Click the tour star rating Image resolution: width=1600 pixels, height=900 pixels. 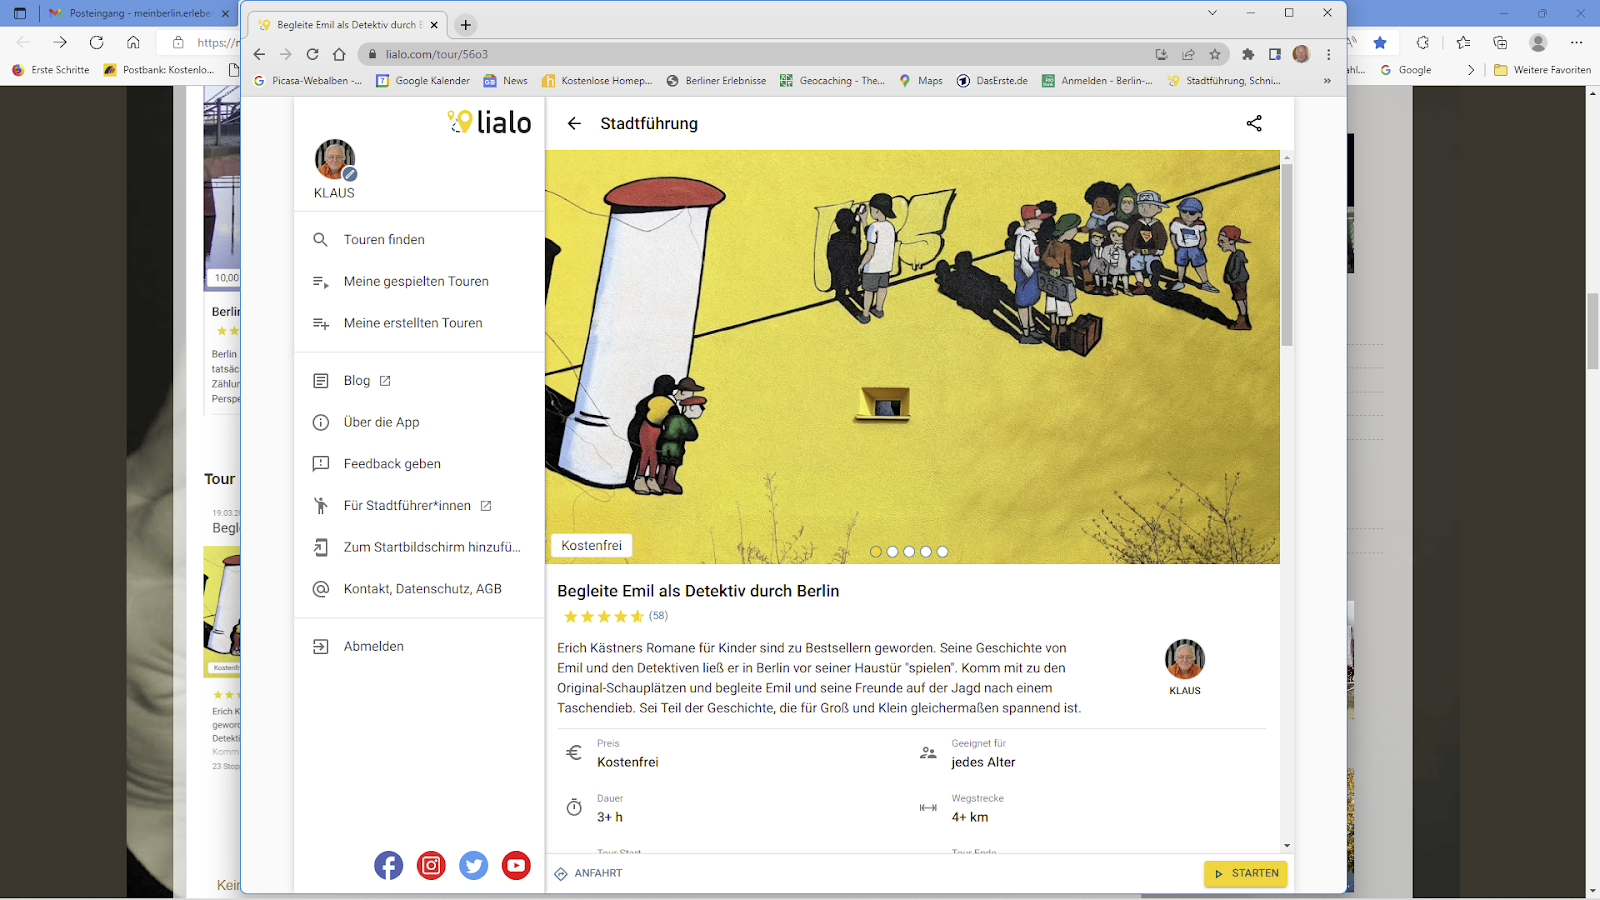pos(604,616)
